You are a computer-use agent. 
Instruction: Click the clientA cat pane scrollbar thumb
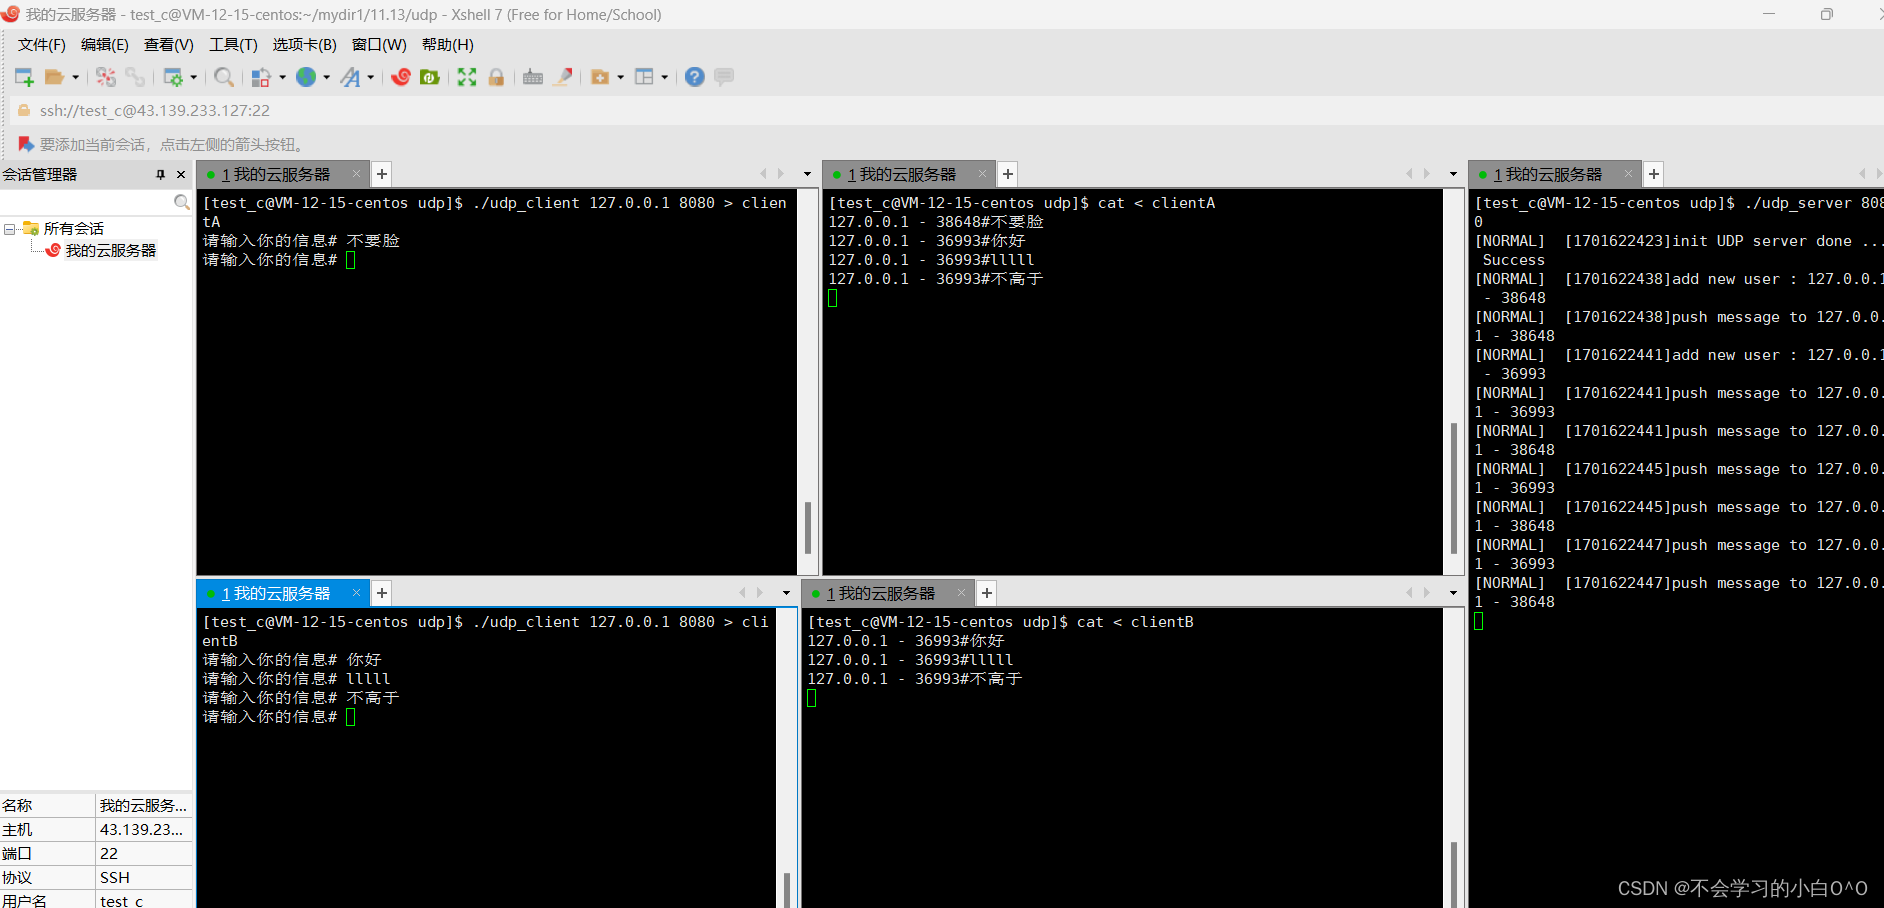tap(1454, 488)
